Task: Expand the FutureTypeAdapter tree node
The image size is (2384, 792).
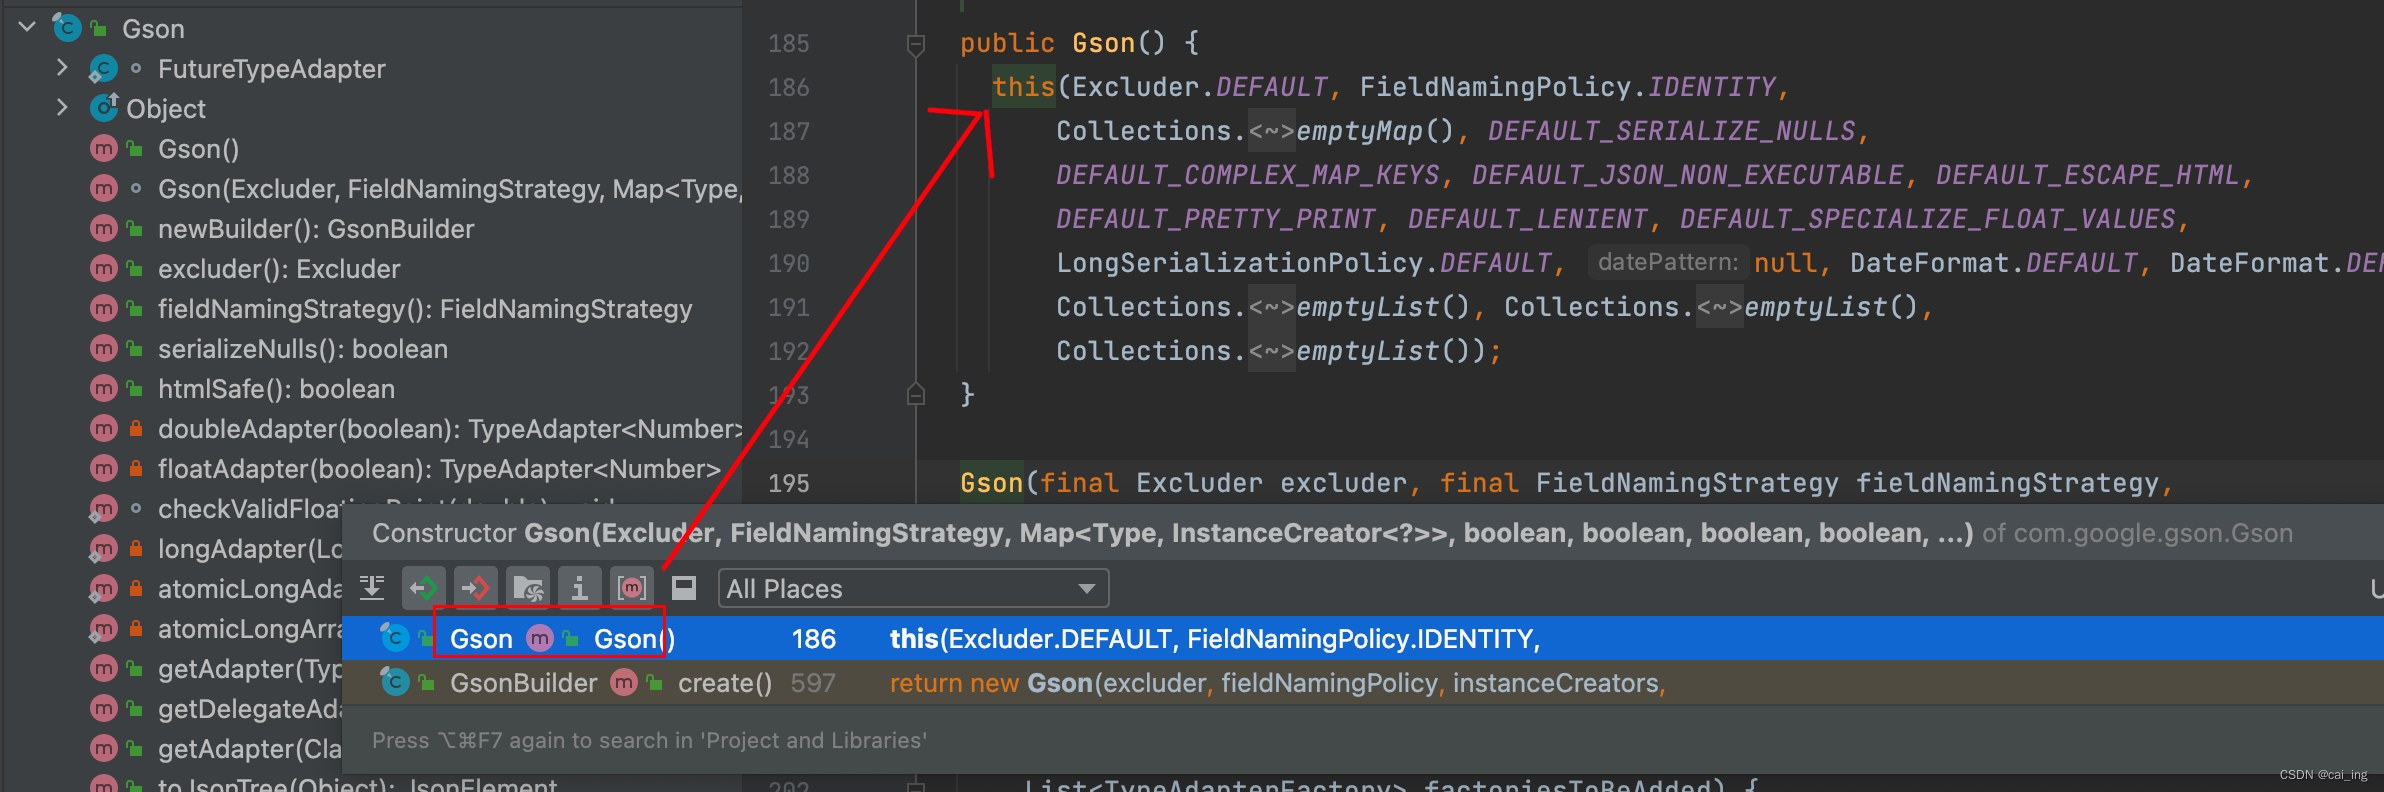Action: click(62, 67)
